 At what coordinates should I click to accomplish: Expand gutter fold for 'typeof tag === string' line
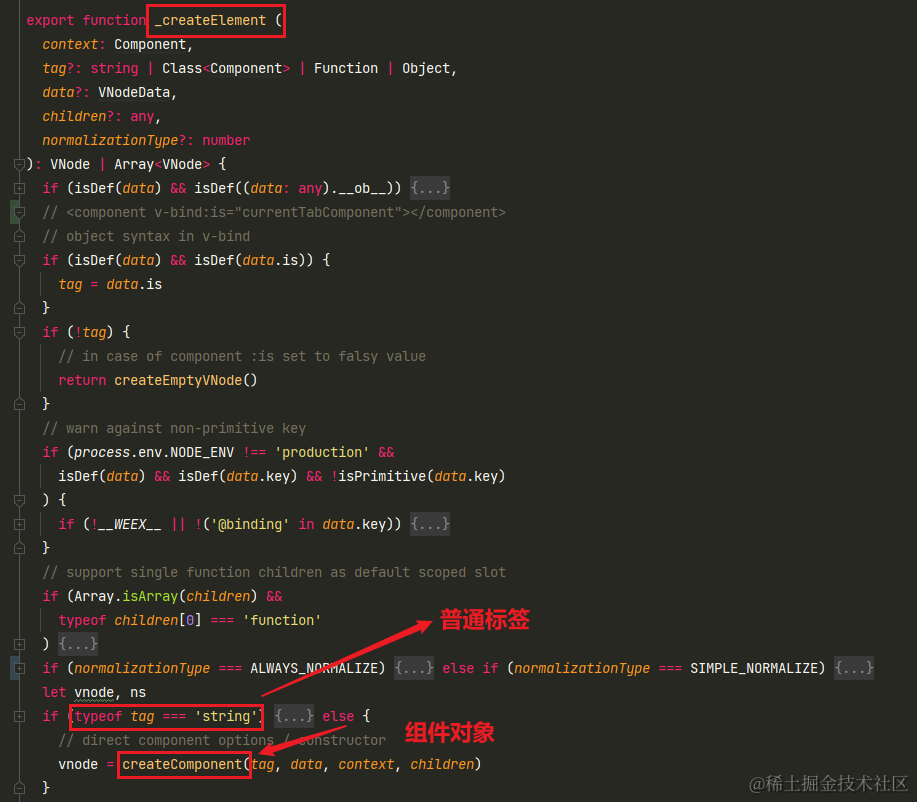[19, 716]
